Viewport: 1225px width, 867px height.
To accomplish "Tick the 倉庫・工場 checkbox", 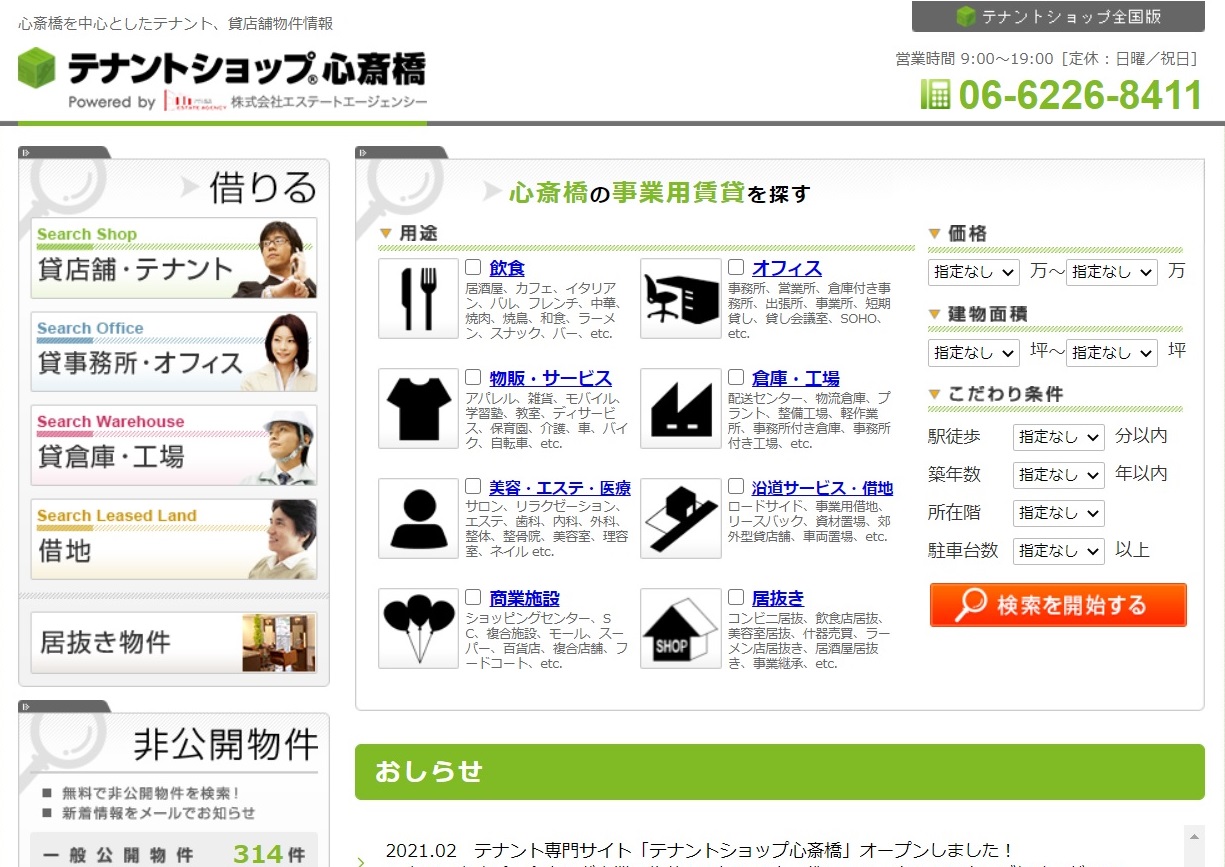I will (736, 378).
